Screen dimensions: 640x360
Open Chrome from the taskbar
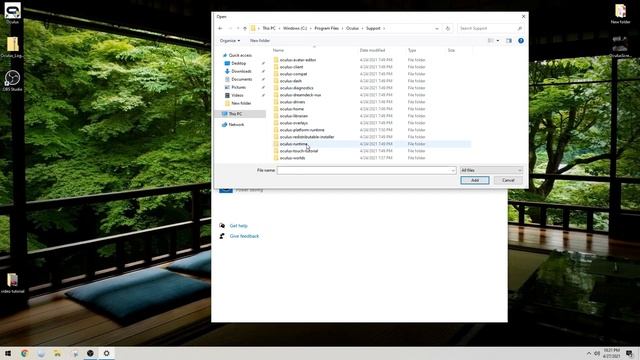click(x=24, y=353)
